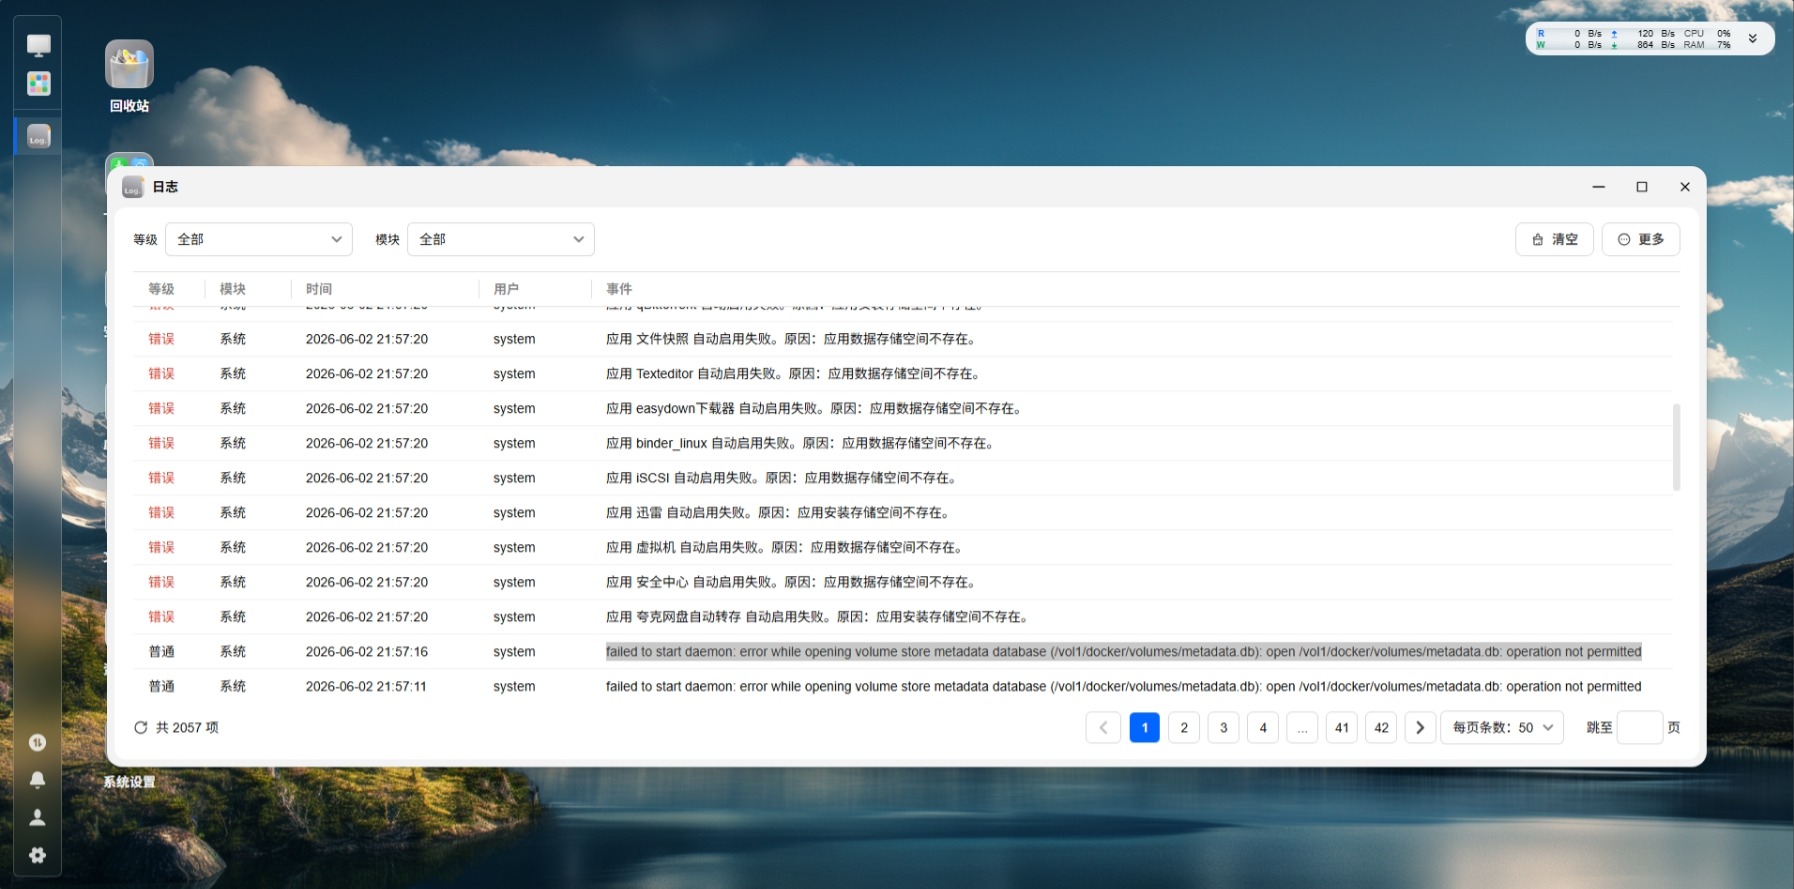Go to page 2
This screenshot has height=889, width=1794.
(1184, 728)
